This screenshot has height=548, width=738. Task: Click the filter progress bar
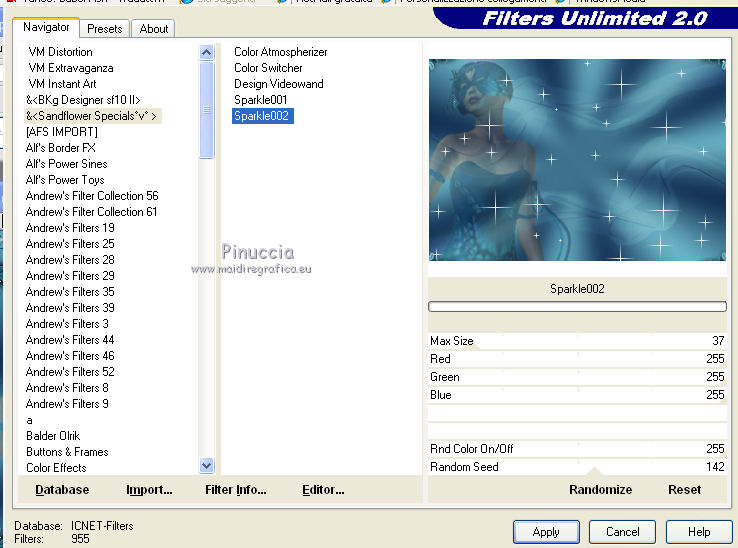pos(577,307)
